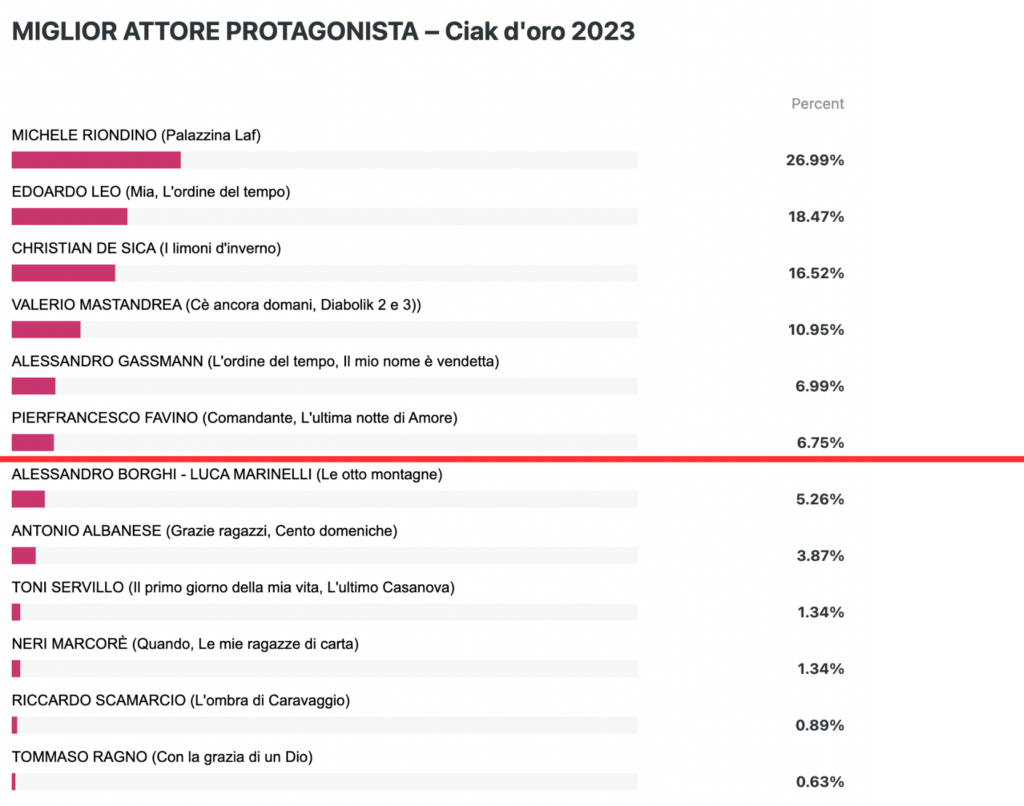Click the 0.63% percentage value
This screenshot has height=806, width=1024.
coord(820,781)
